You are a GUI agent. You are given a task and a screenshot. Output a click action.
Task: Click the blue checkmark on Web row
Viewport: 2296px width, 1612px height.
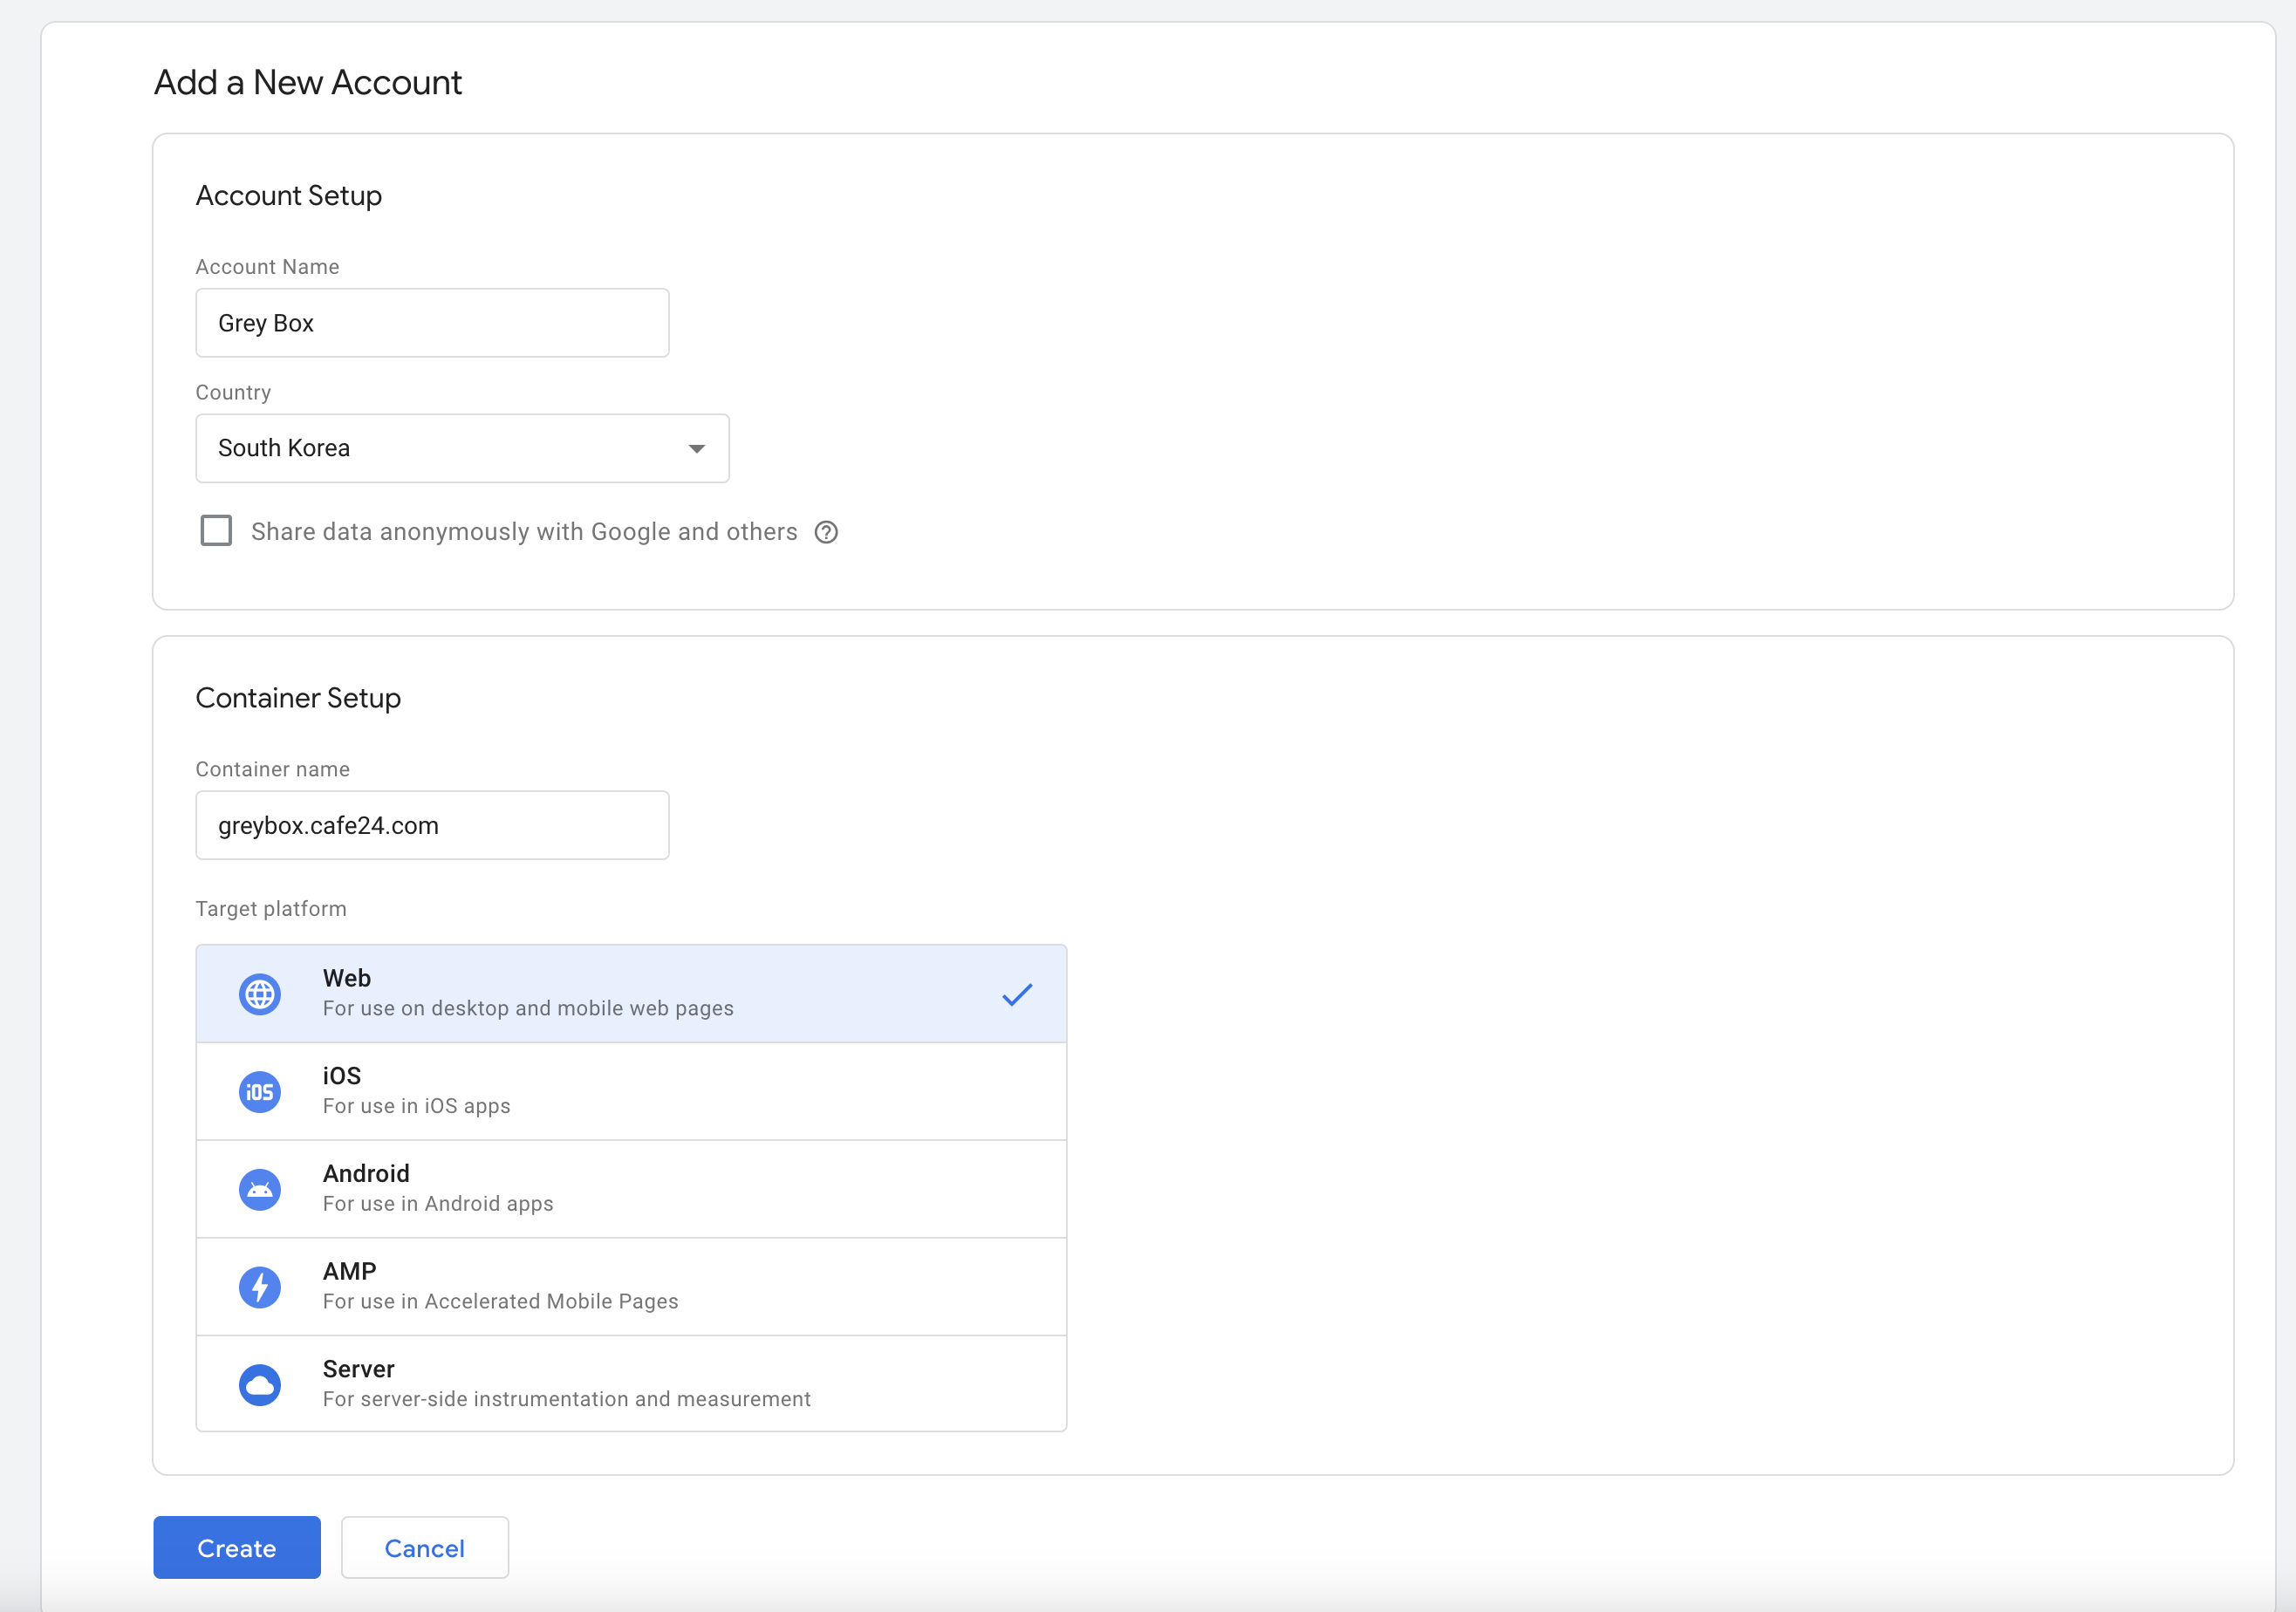coord(1016,994)
